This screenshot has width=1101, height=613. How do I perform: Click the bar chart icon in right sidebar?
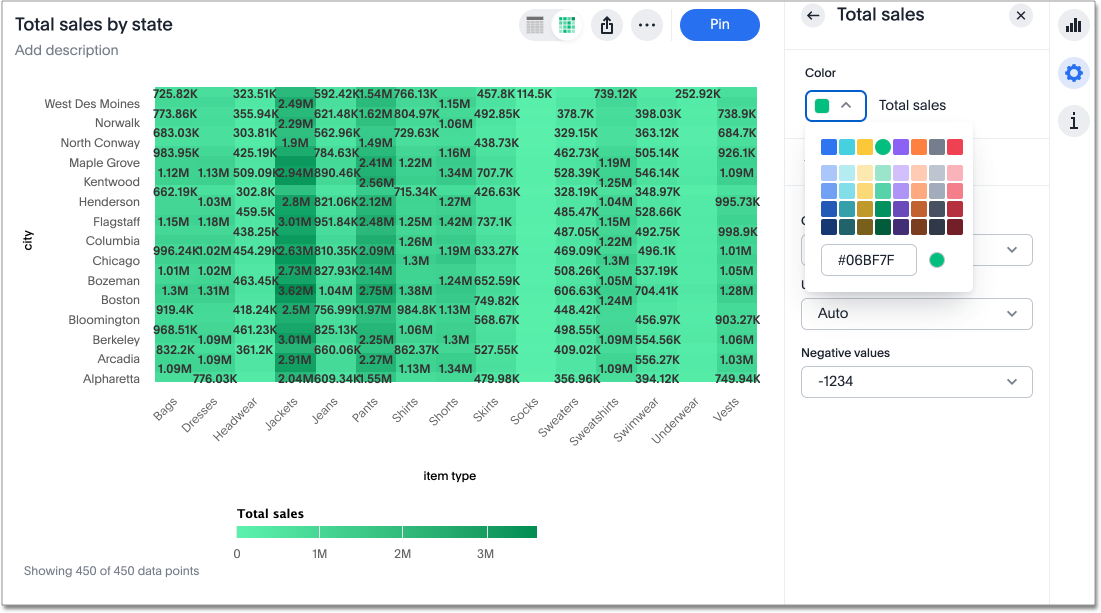pyautogui.click(x=1073, y=25)
